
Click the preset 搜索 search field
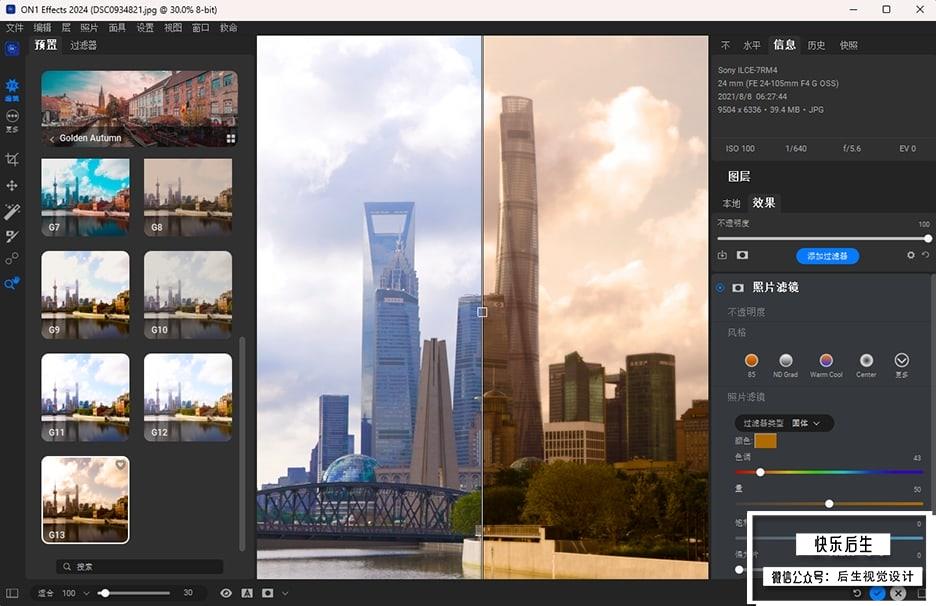tap(140, 567)
